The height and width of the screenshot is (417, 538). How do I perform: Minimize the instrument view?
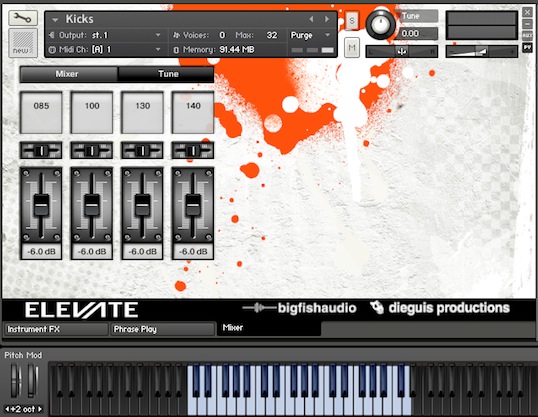pos(527,24)
